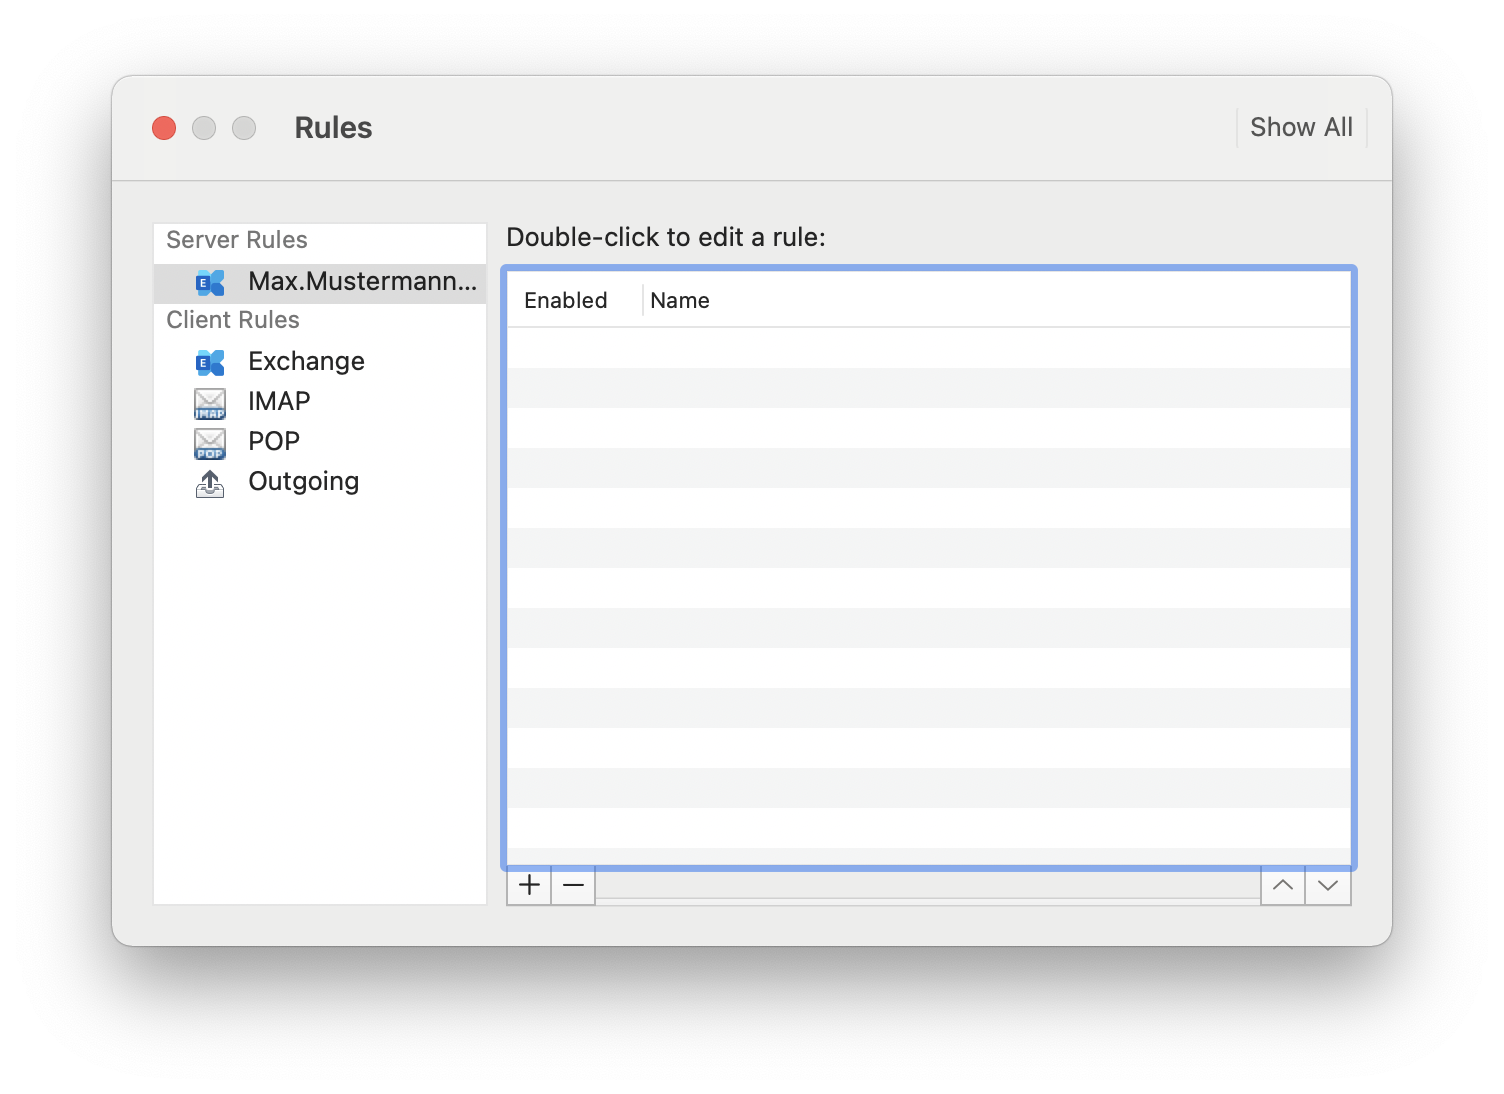Click the plus icon to add a rule

click(528, 885)
